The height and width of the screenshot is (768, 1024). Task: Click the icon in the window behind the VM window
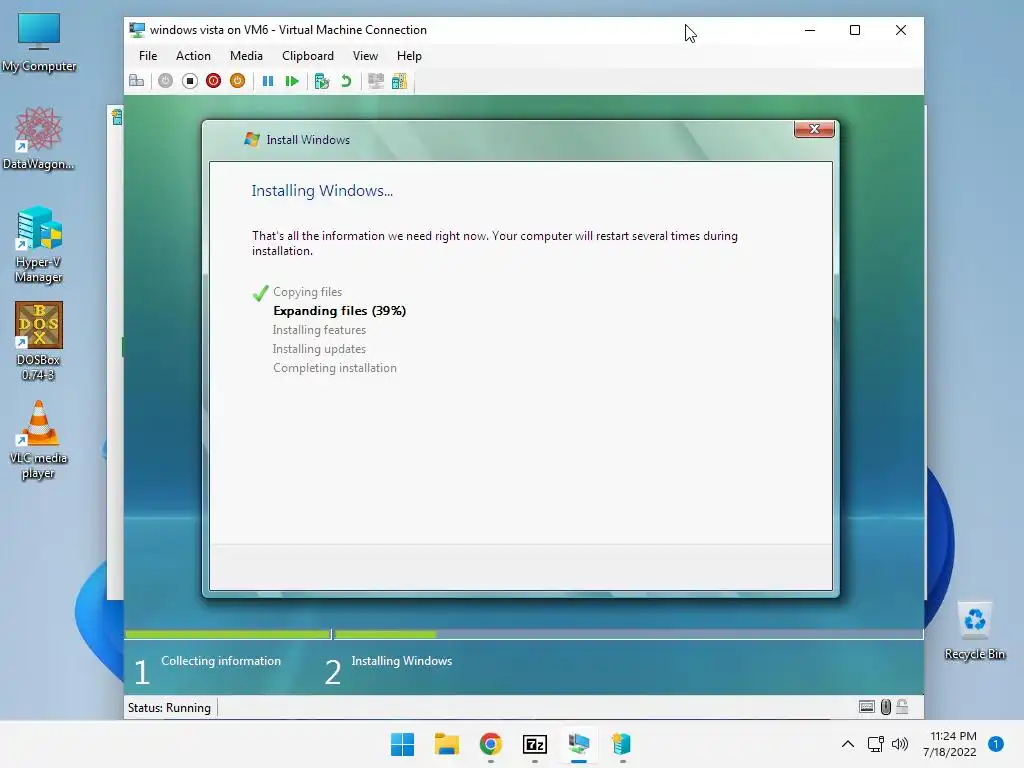click(117, 118)
